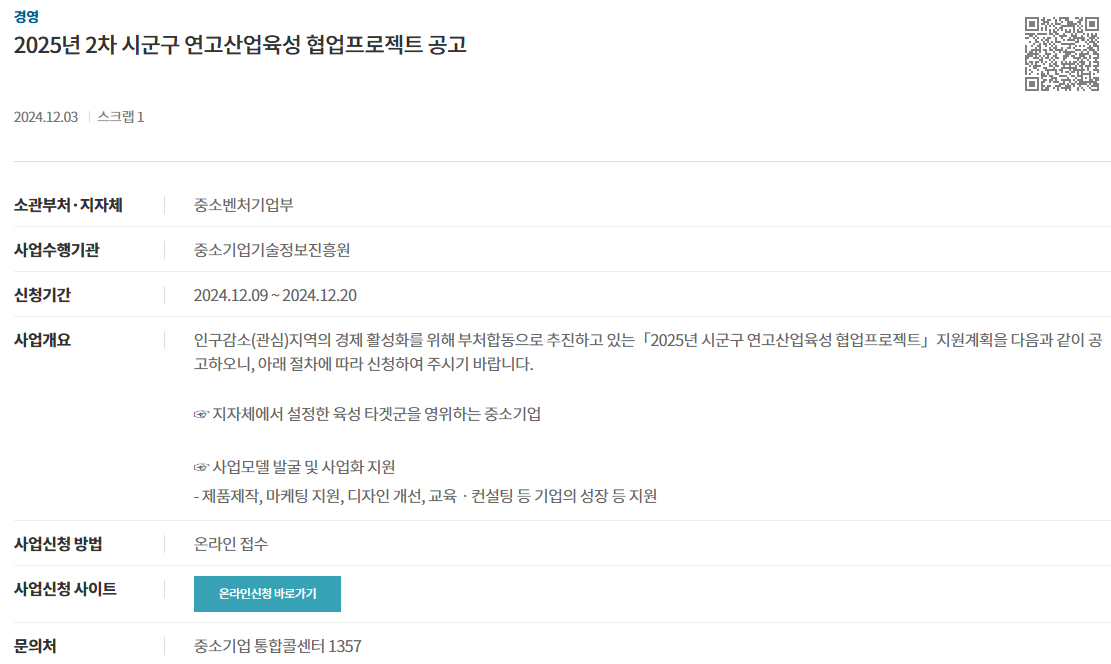Click the 소관부처·지자체 row label
The image size is (1111, 664).
(x=68, y=205)
